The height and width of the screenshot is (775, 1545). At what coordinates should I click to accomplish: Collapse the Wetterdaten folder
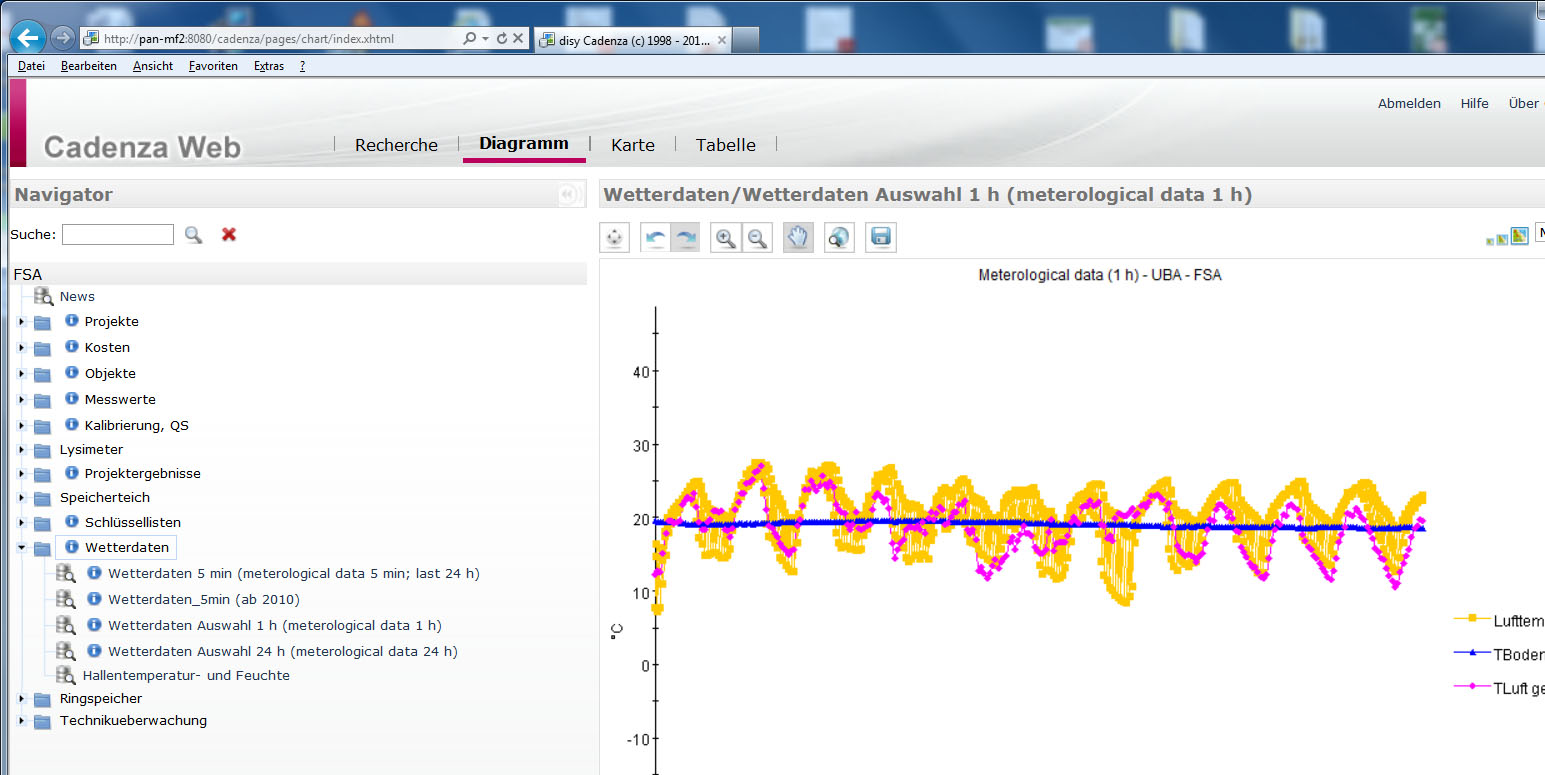click(x=21, y=548)
